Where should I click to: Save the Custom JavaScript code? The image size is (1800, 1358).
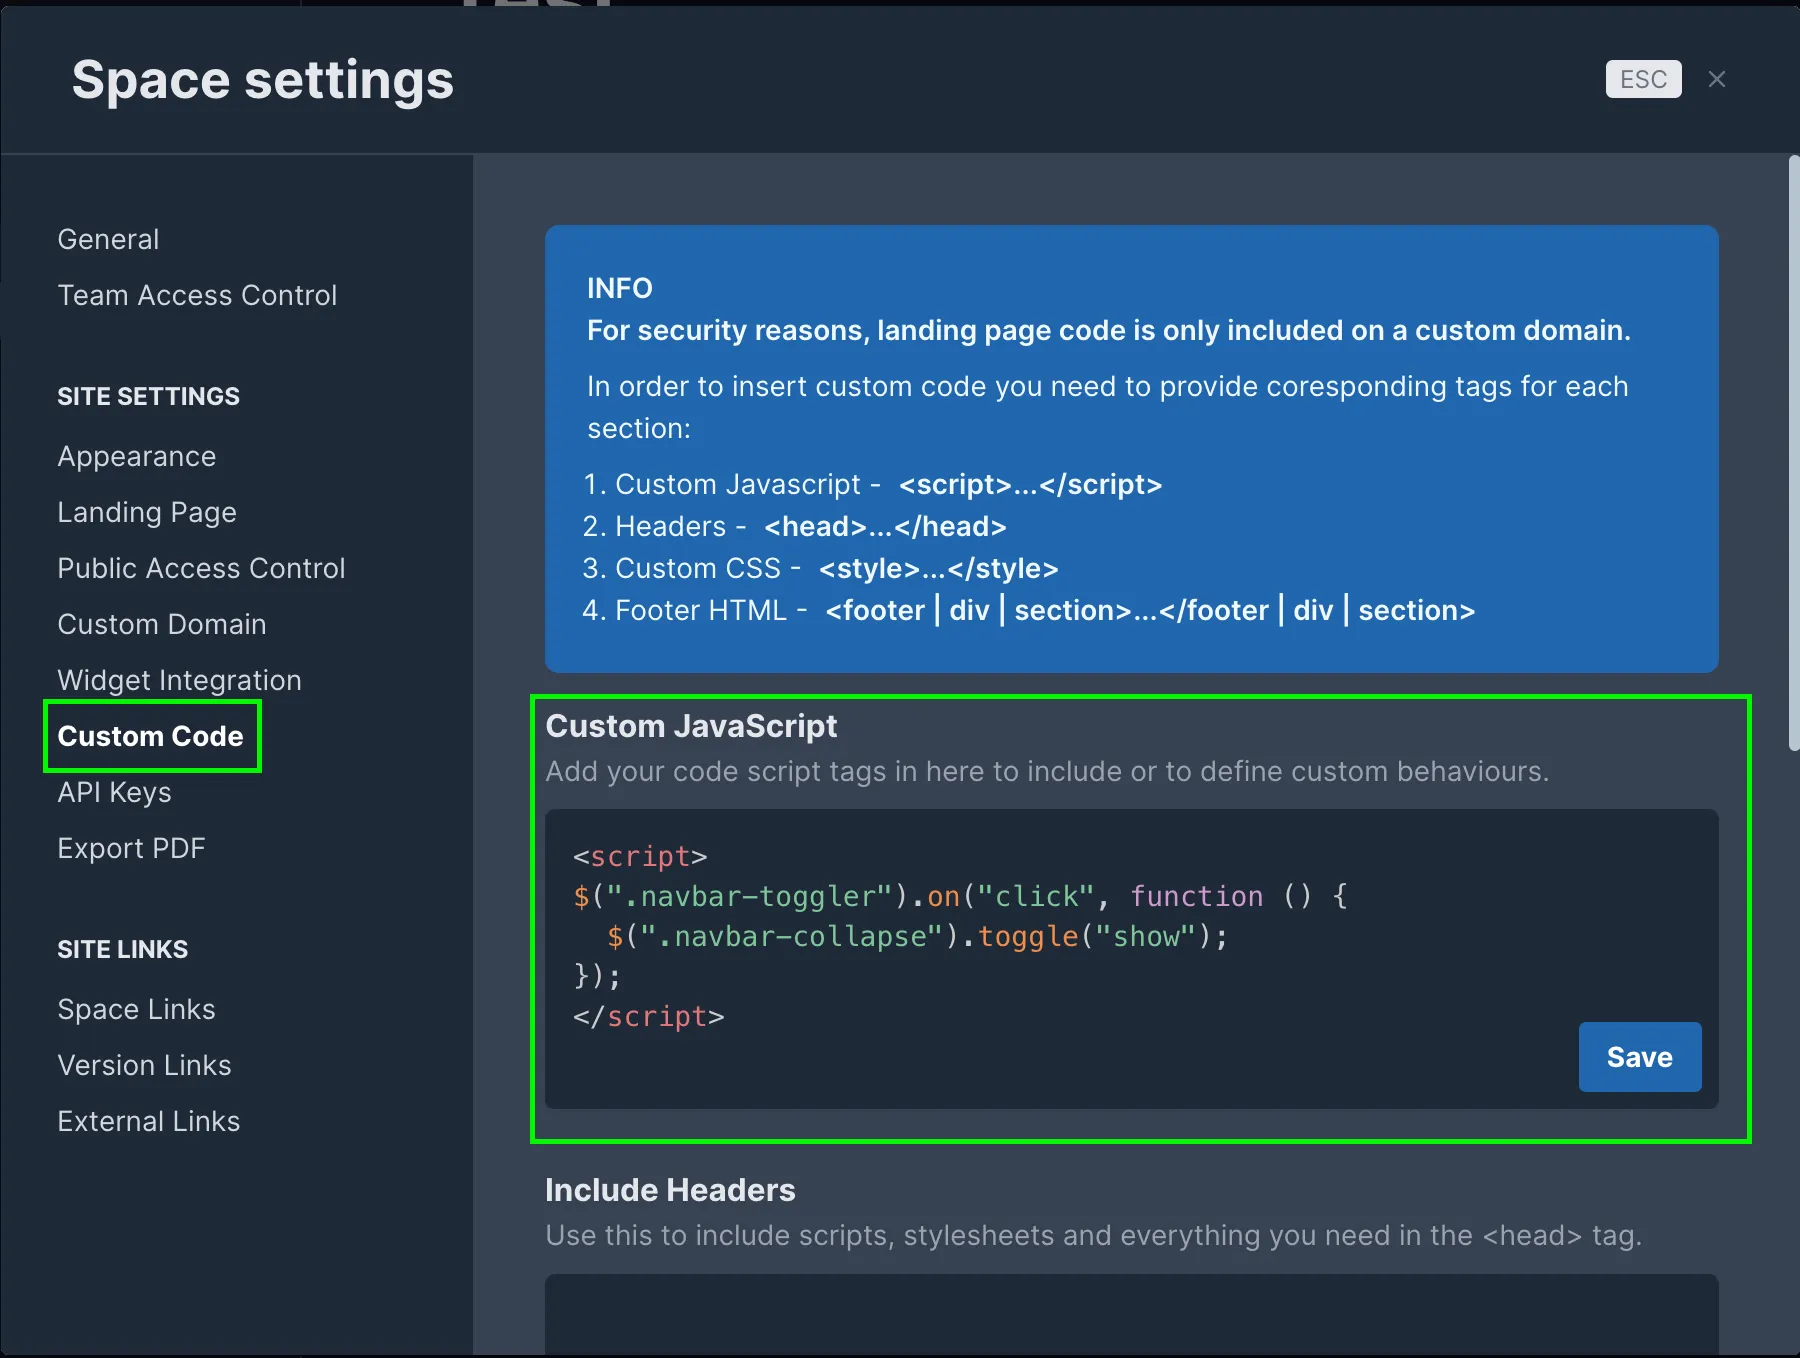pos(1640,1057)
